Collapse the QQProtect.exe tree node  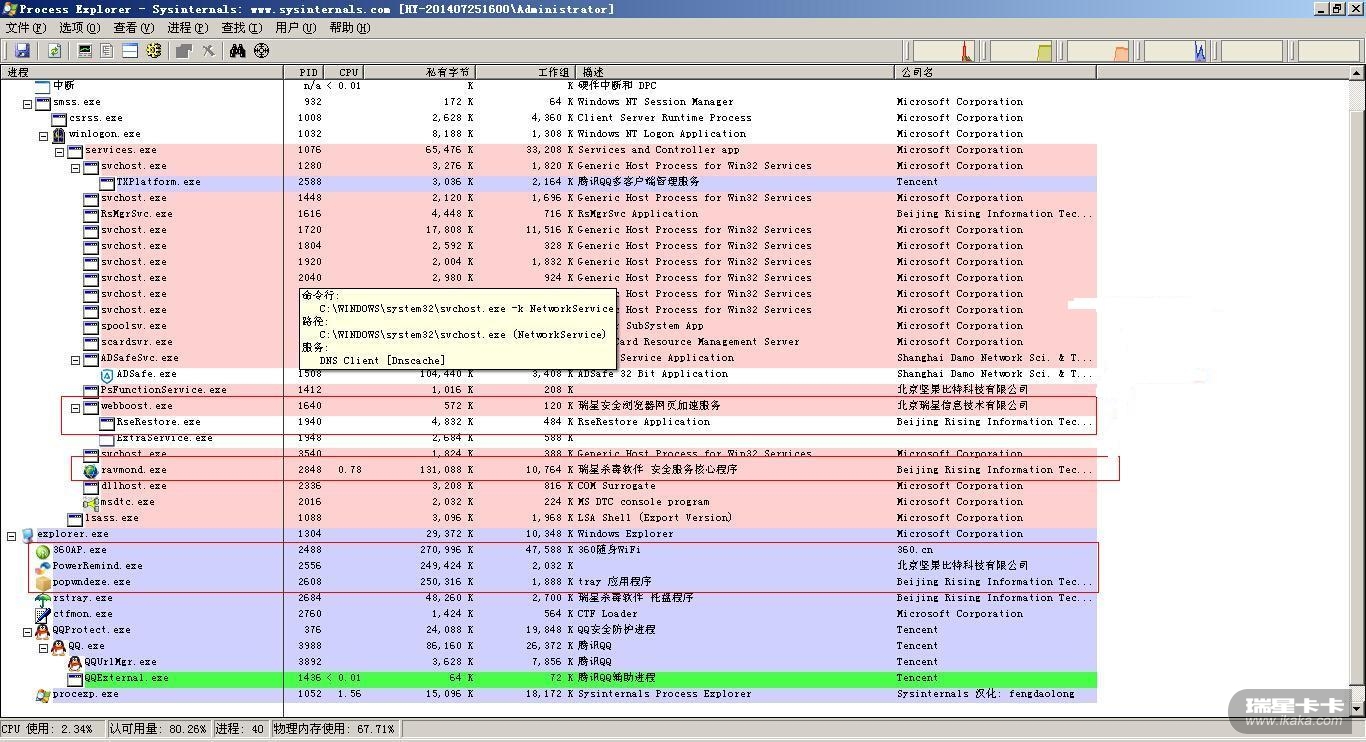pyautogui.click(x=27, y=631)
